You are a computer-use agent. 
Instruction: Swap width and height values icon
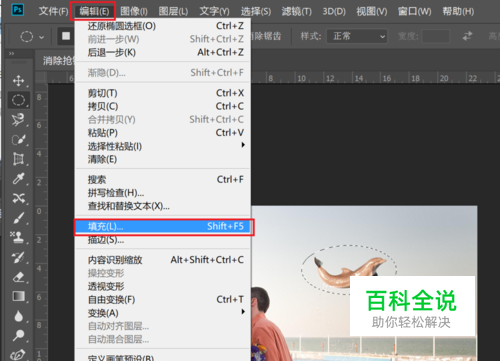coord(468,36)
